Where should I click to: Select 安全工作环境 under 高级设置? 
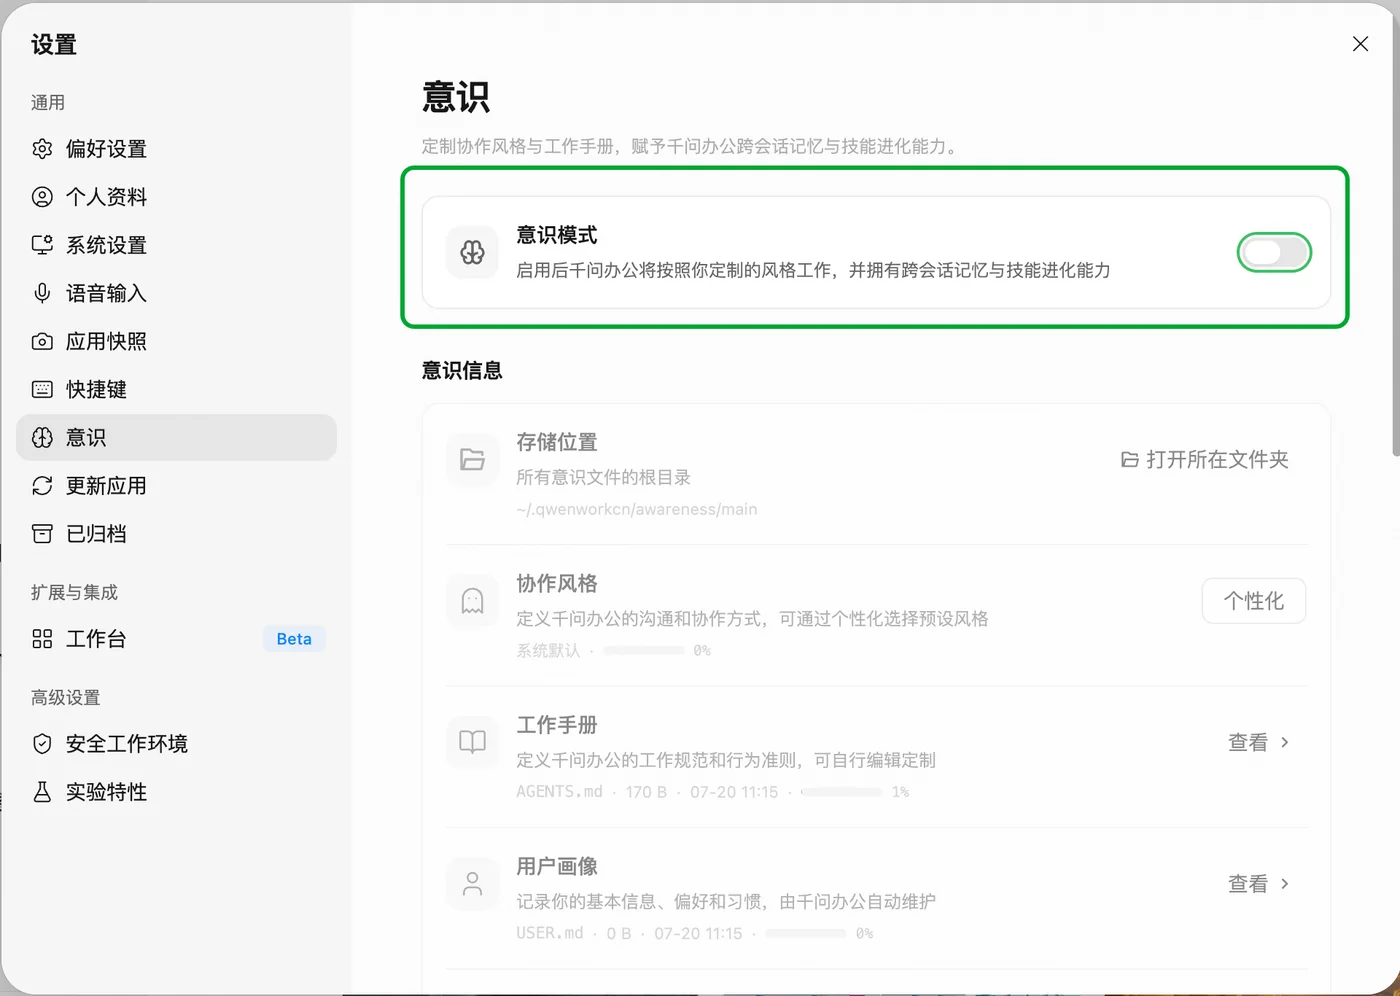pos(176,744)
